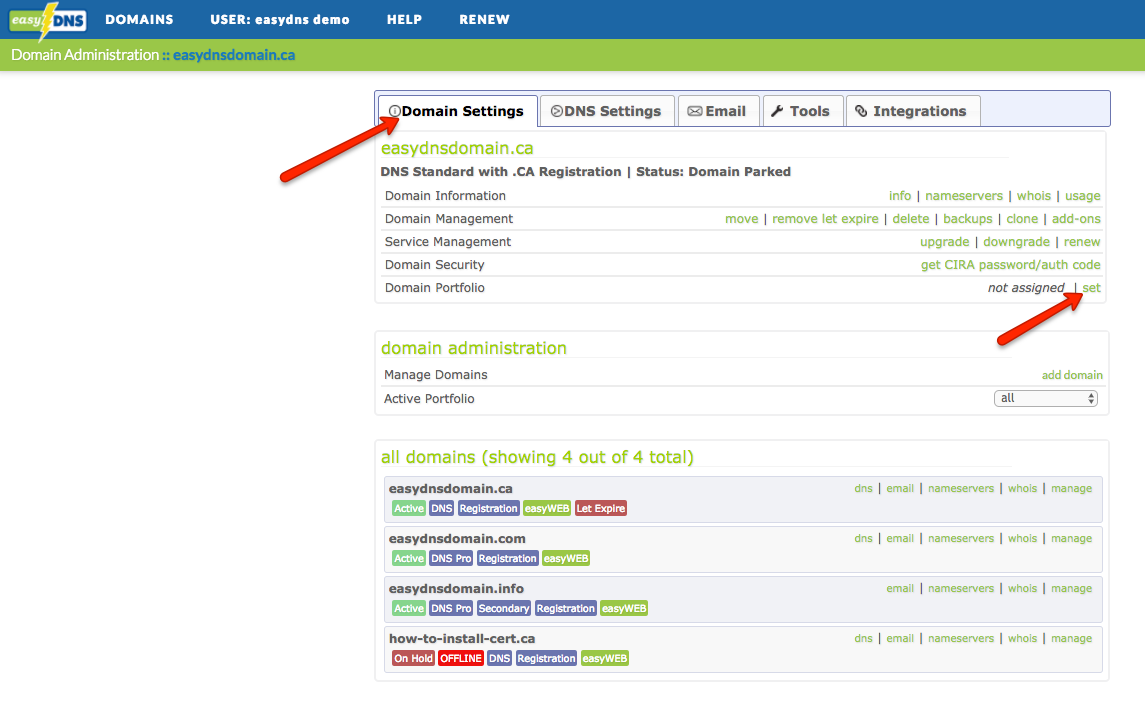Click the link icon on Integrations tab
This screenshot has width=1145, height=713.
tap(862, 111)
